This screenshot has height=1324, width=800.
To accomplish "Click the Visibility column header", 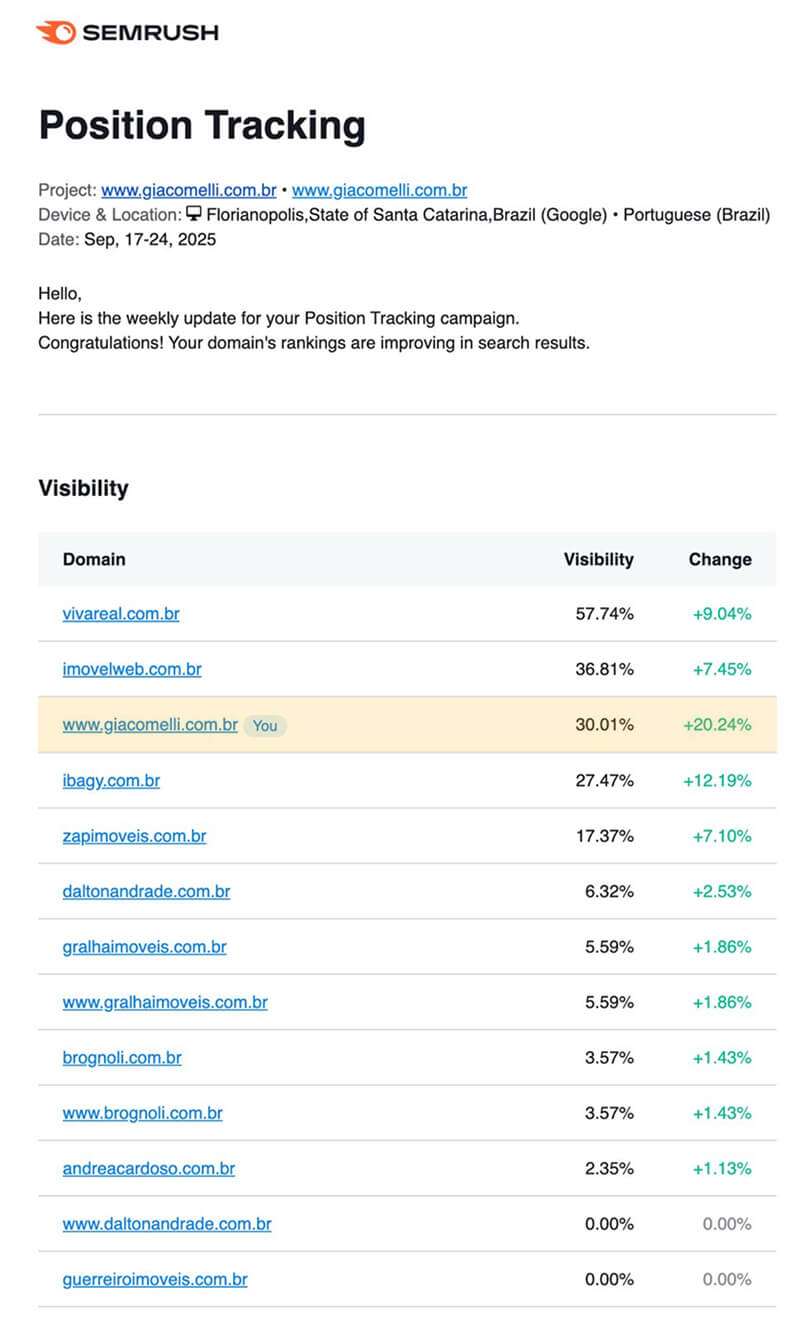I will pyautogui.click(x=598, y=559).
